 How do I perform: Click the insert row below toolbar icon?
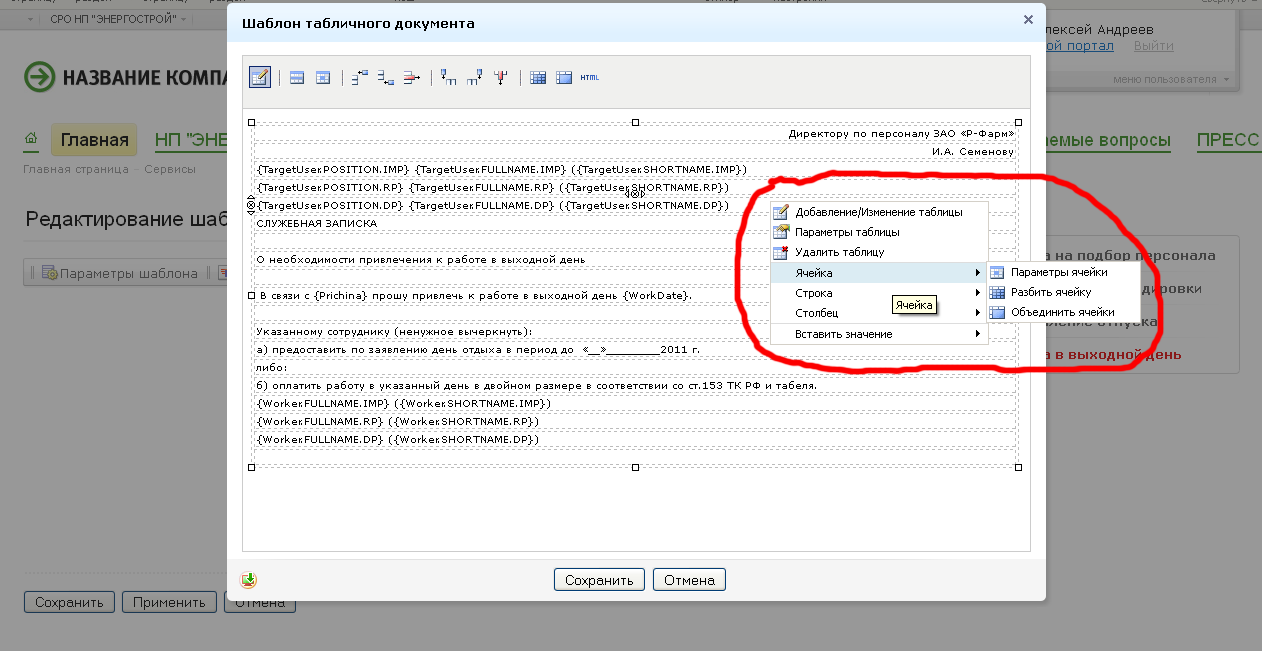385,77
